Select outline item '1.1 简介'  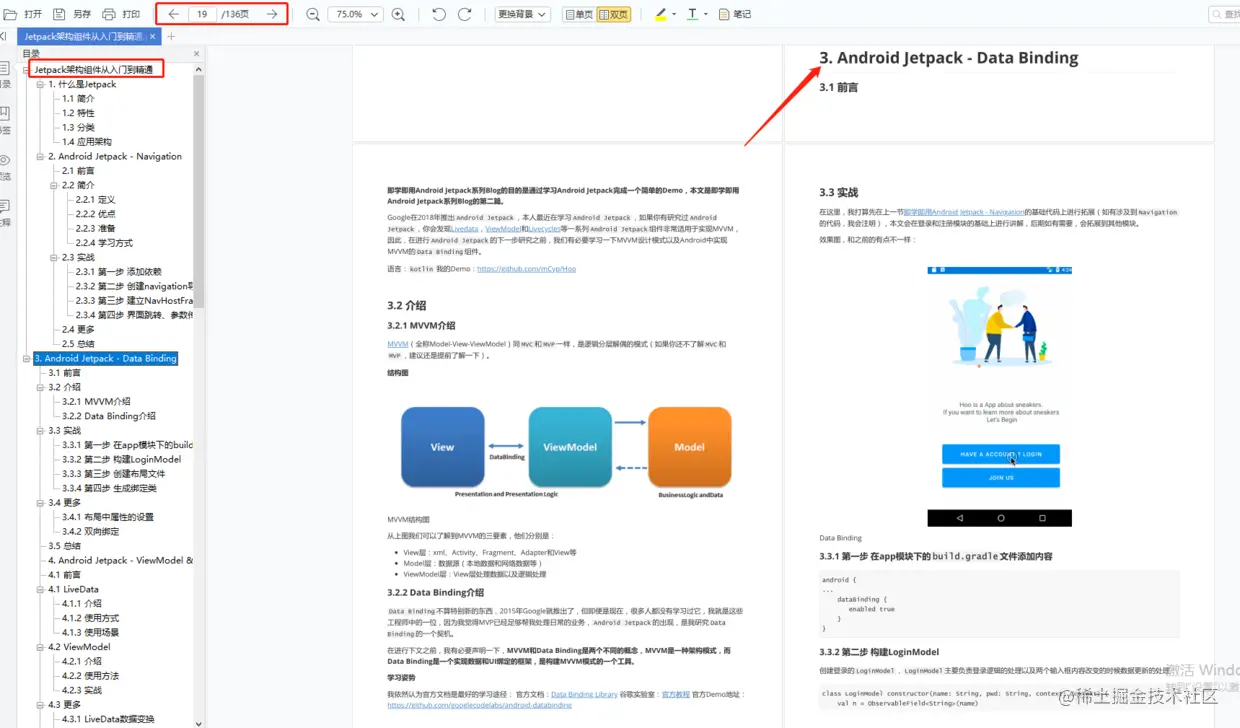tap(78, 98)
